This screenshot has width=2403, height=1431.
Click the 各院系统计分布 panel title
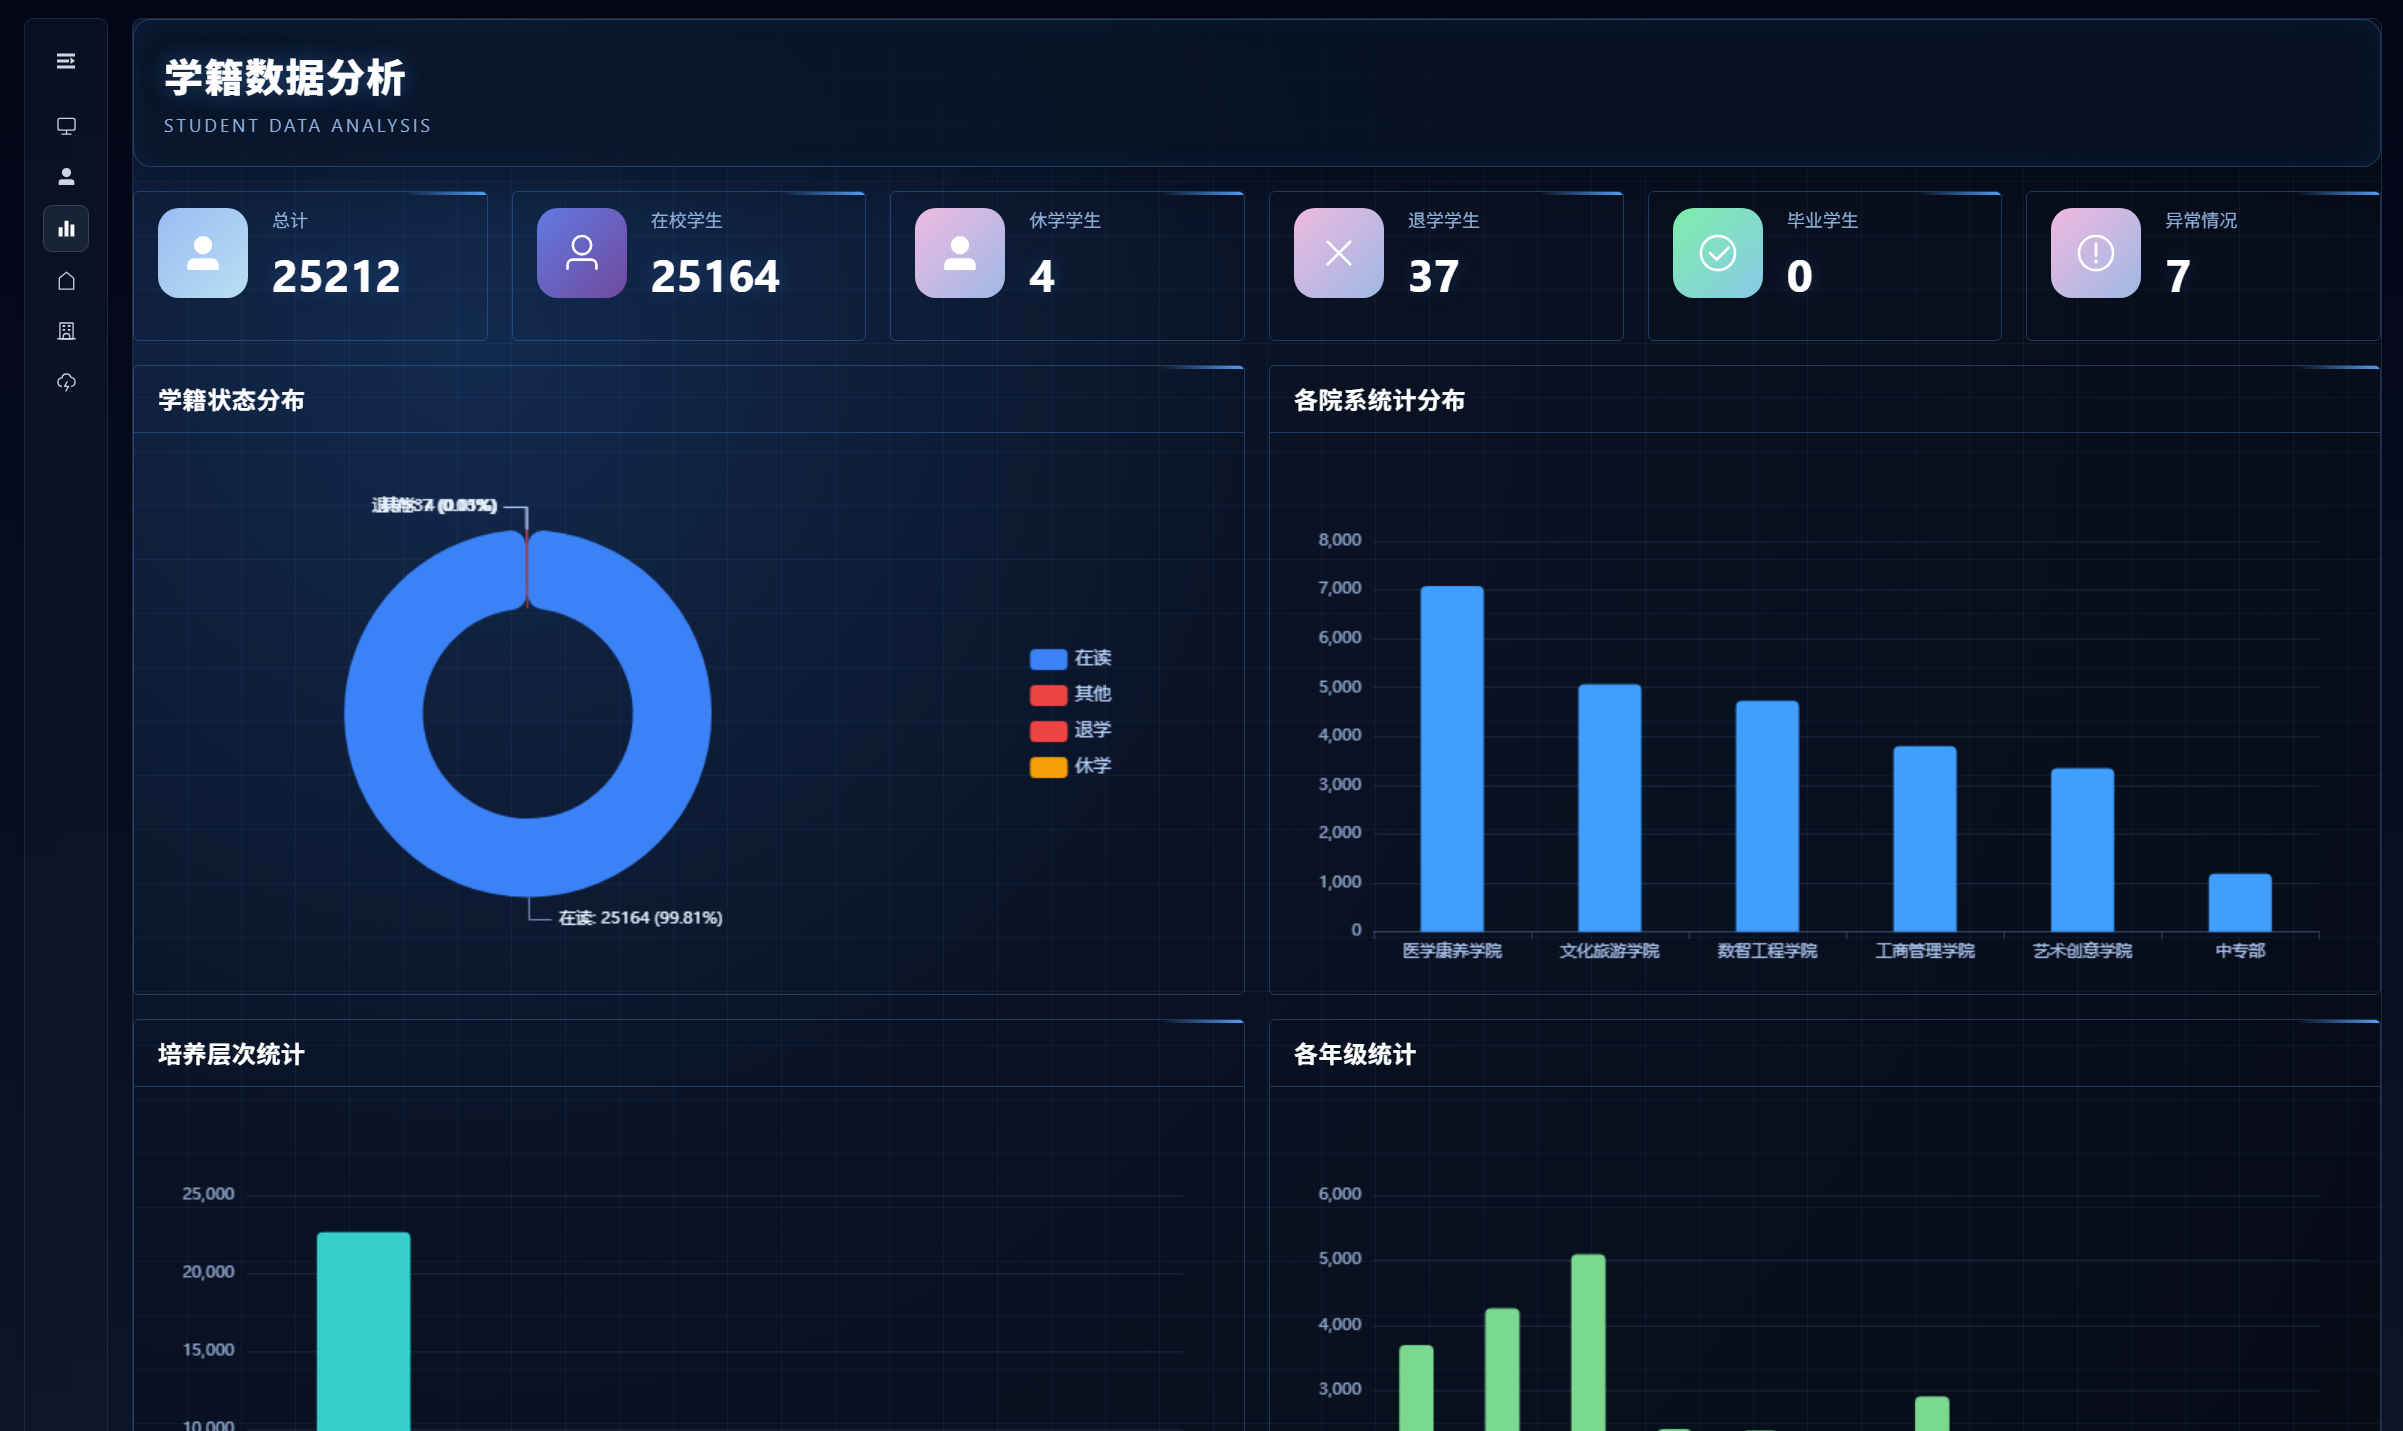click(x=1379, y=400)
